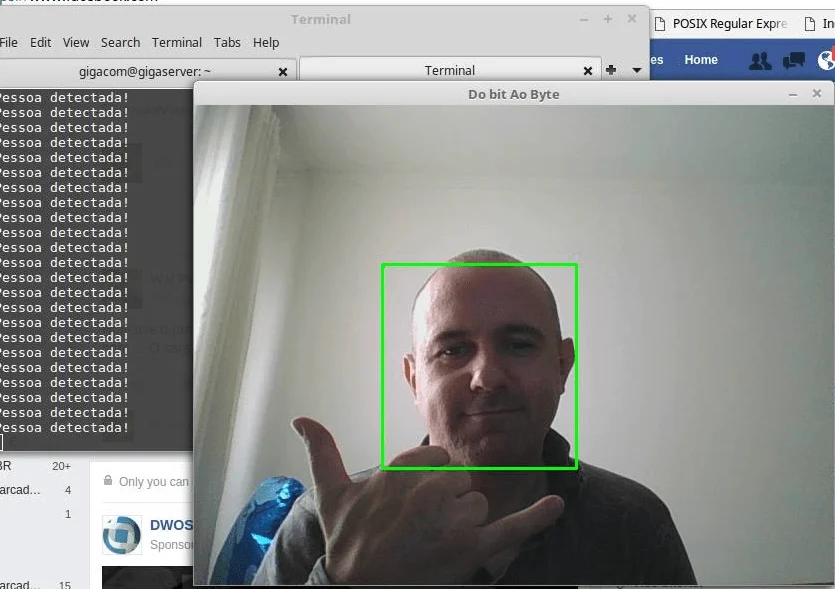Click the Facebook Home link

pyautogui.click(x=701, y=60)
